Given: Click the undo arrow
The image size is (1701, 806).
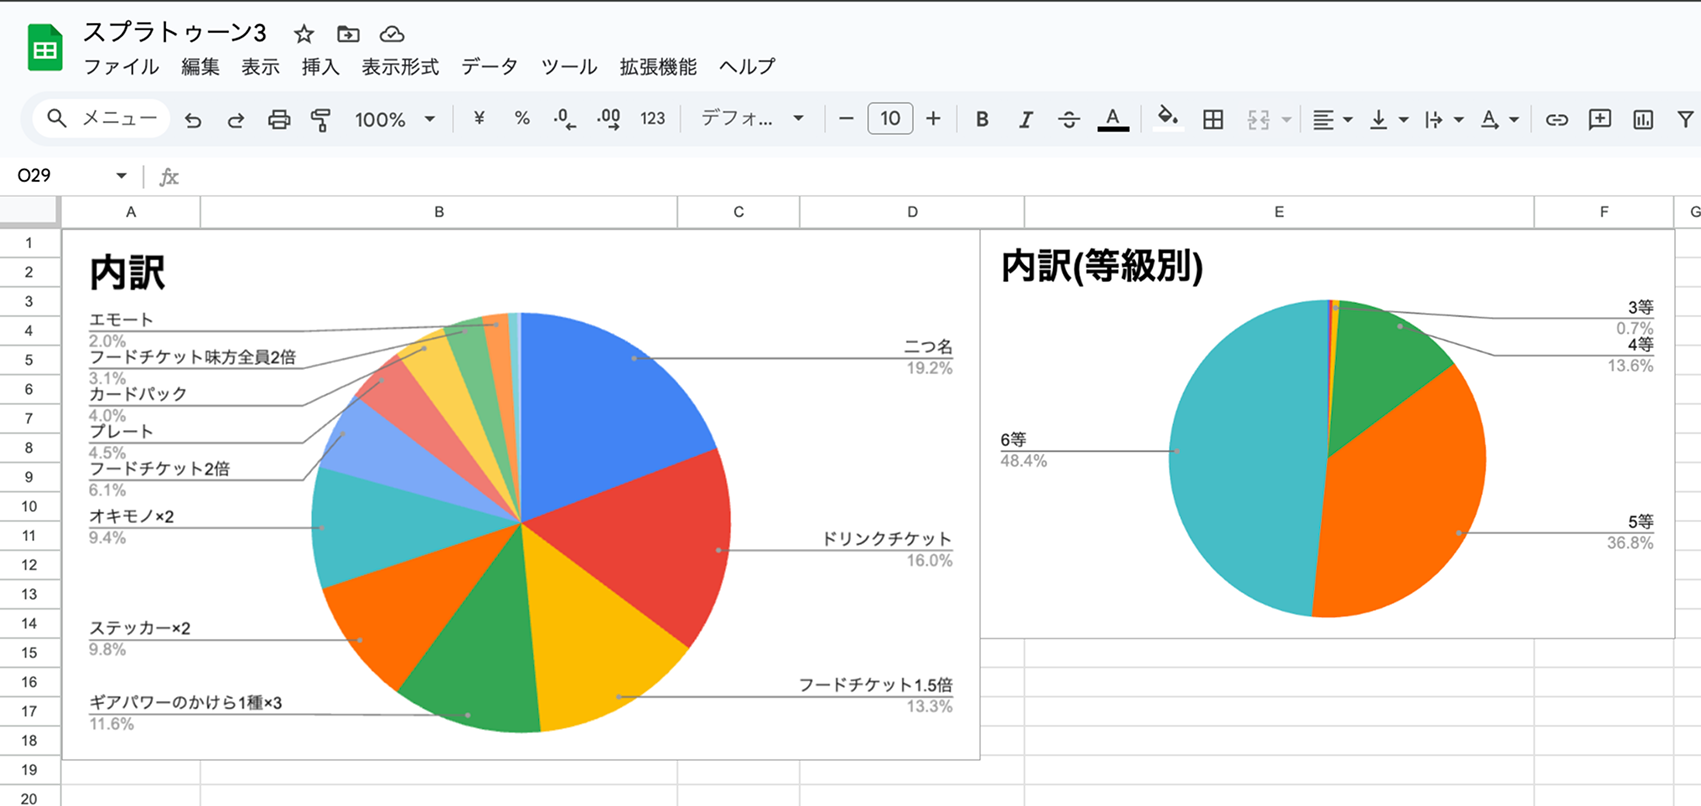Looking at the screenshot, I should [x=193, y=120].
